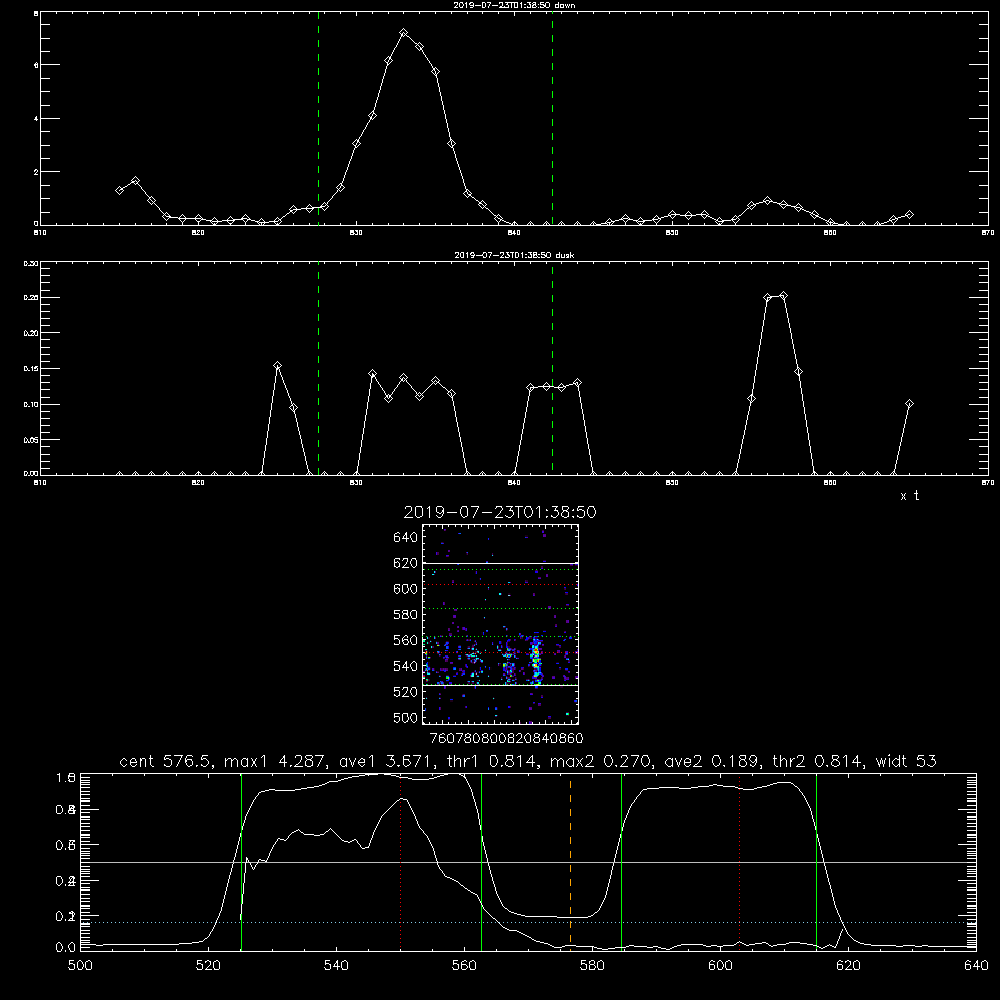1000x1000 pixels.
Task: Click the y-axis label 560 of the image map
Action: pyautogui.click(x=406, y=640)
